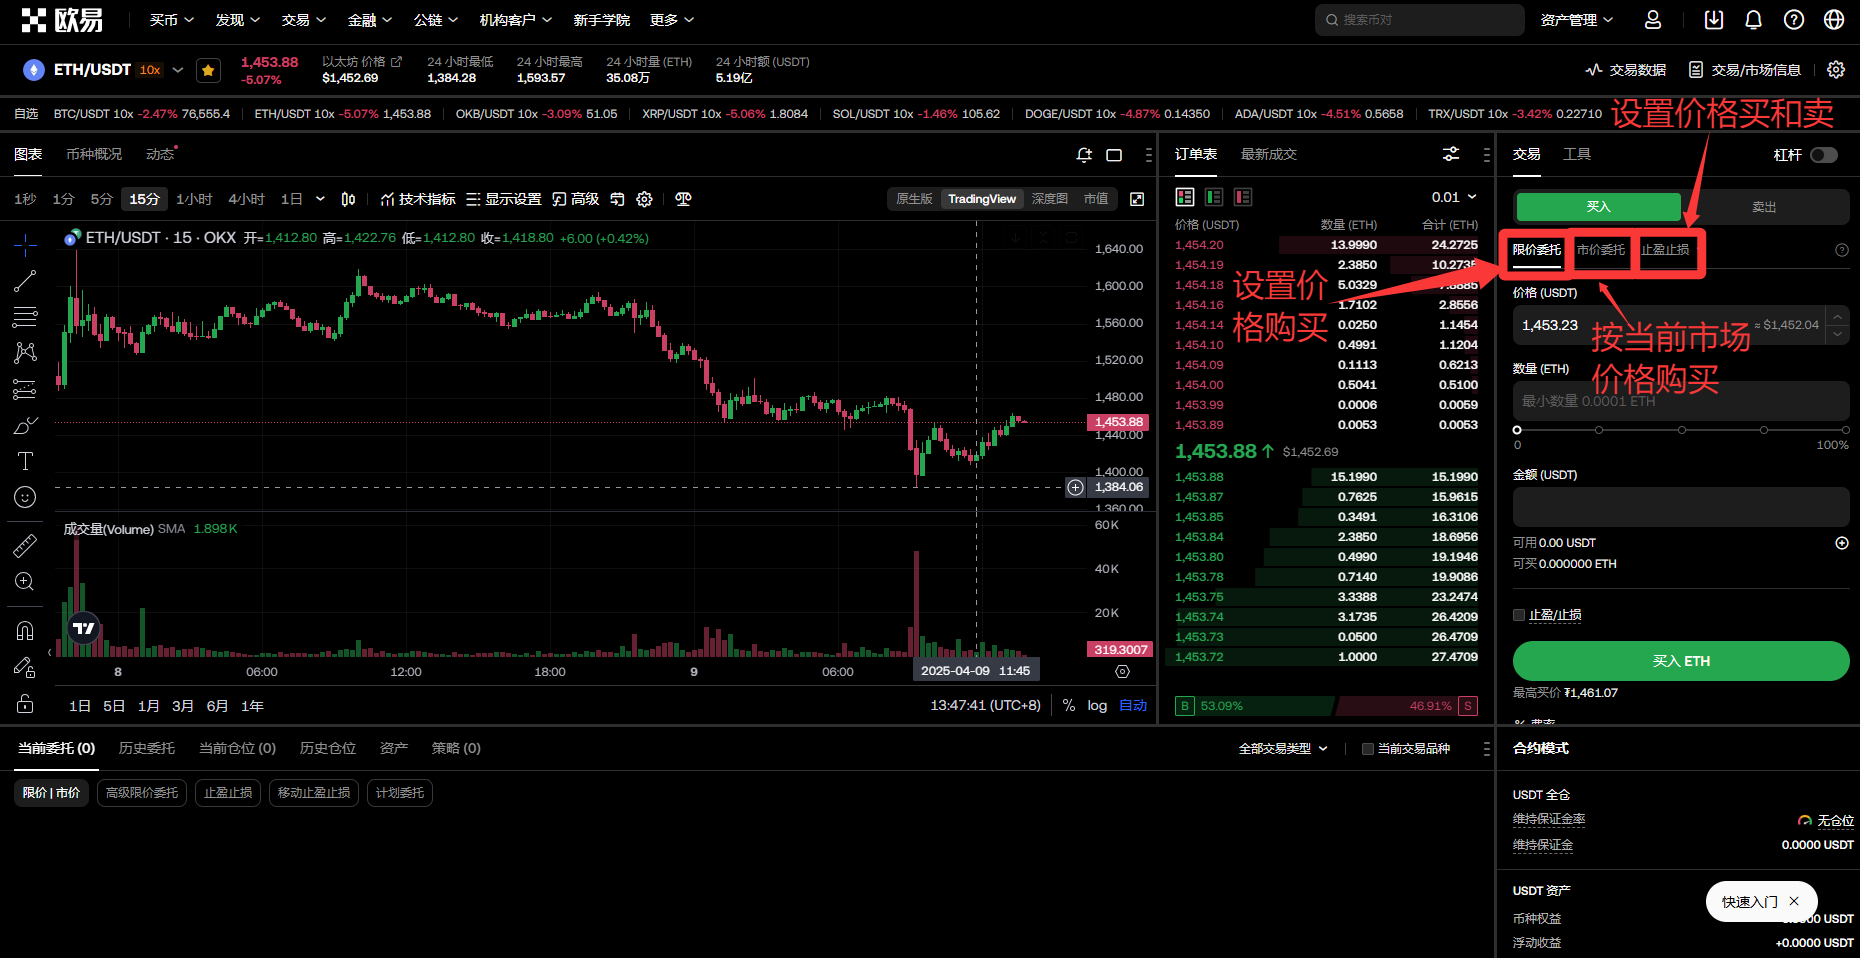Set a chart price alert bell
The height and width of the screenshot is (958, 1860).
coord(1084,155)
